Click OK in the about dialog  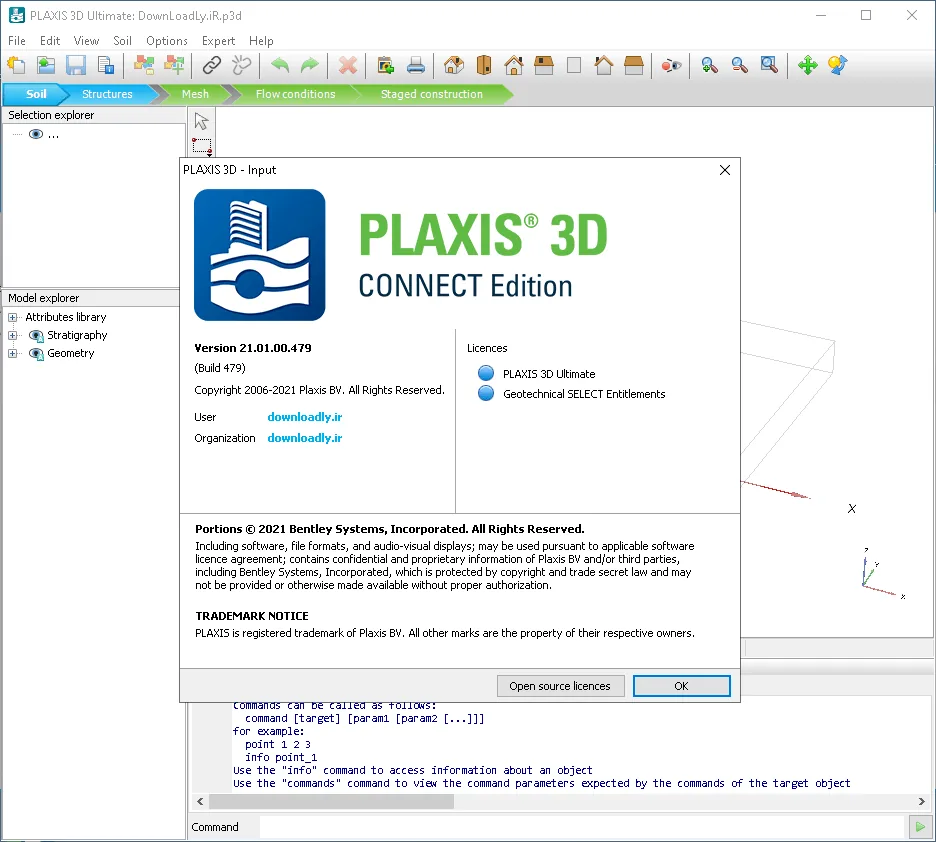681,686
